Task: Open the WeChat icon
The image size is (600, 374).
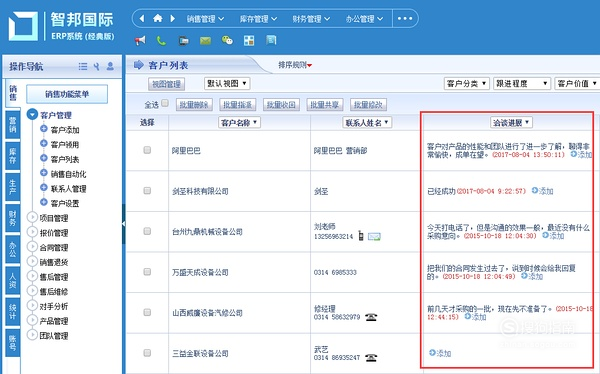Action: coord(227,40)
